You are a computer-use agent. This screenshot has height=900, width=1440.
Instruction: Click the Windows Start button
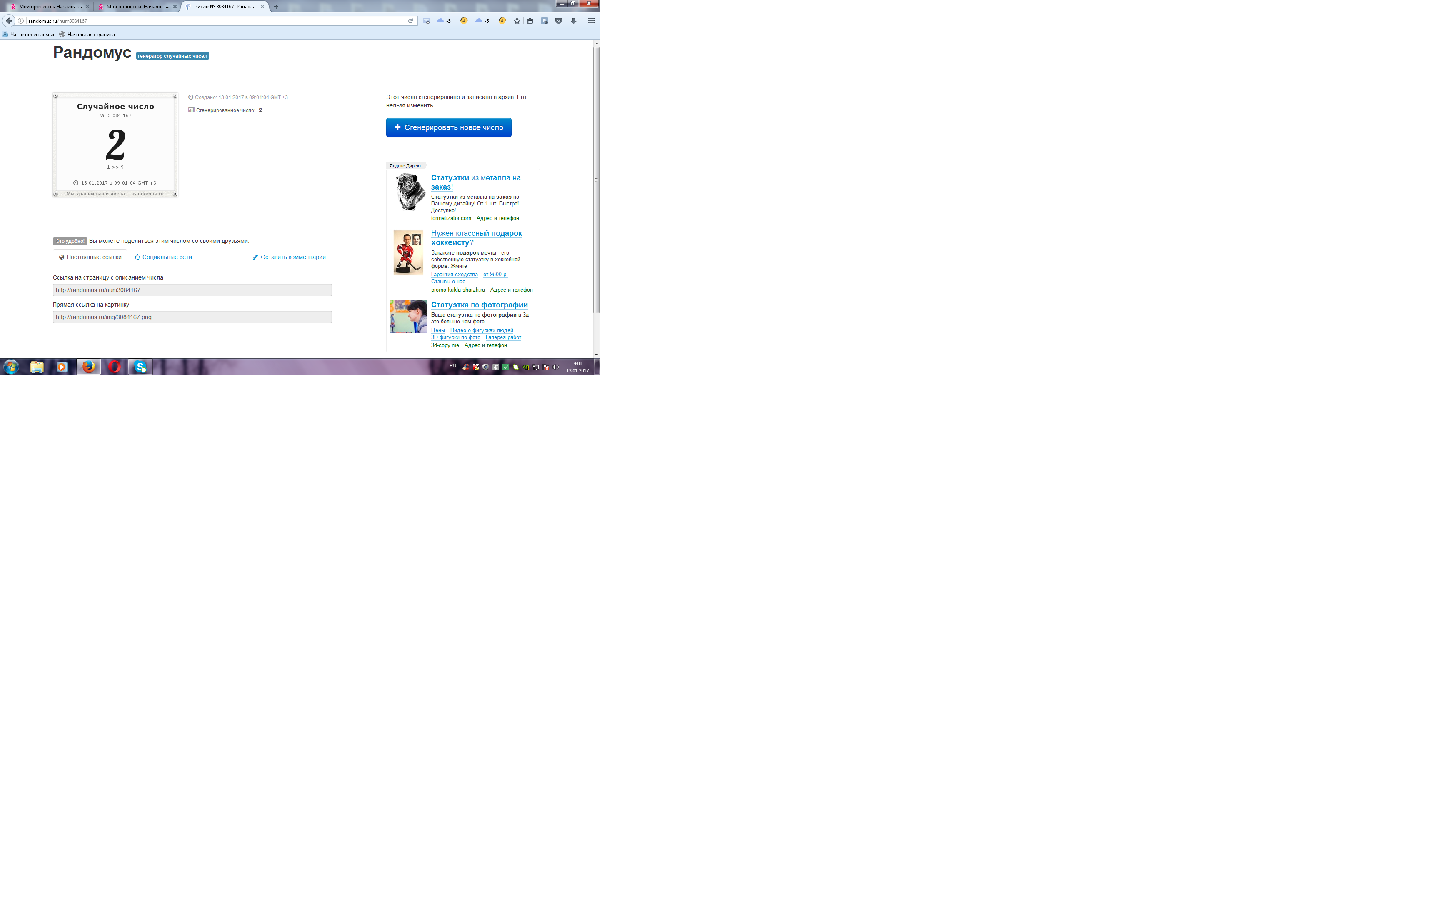11,367
